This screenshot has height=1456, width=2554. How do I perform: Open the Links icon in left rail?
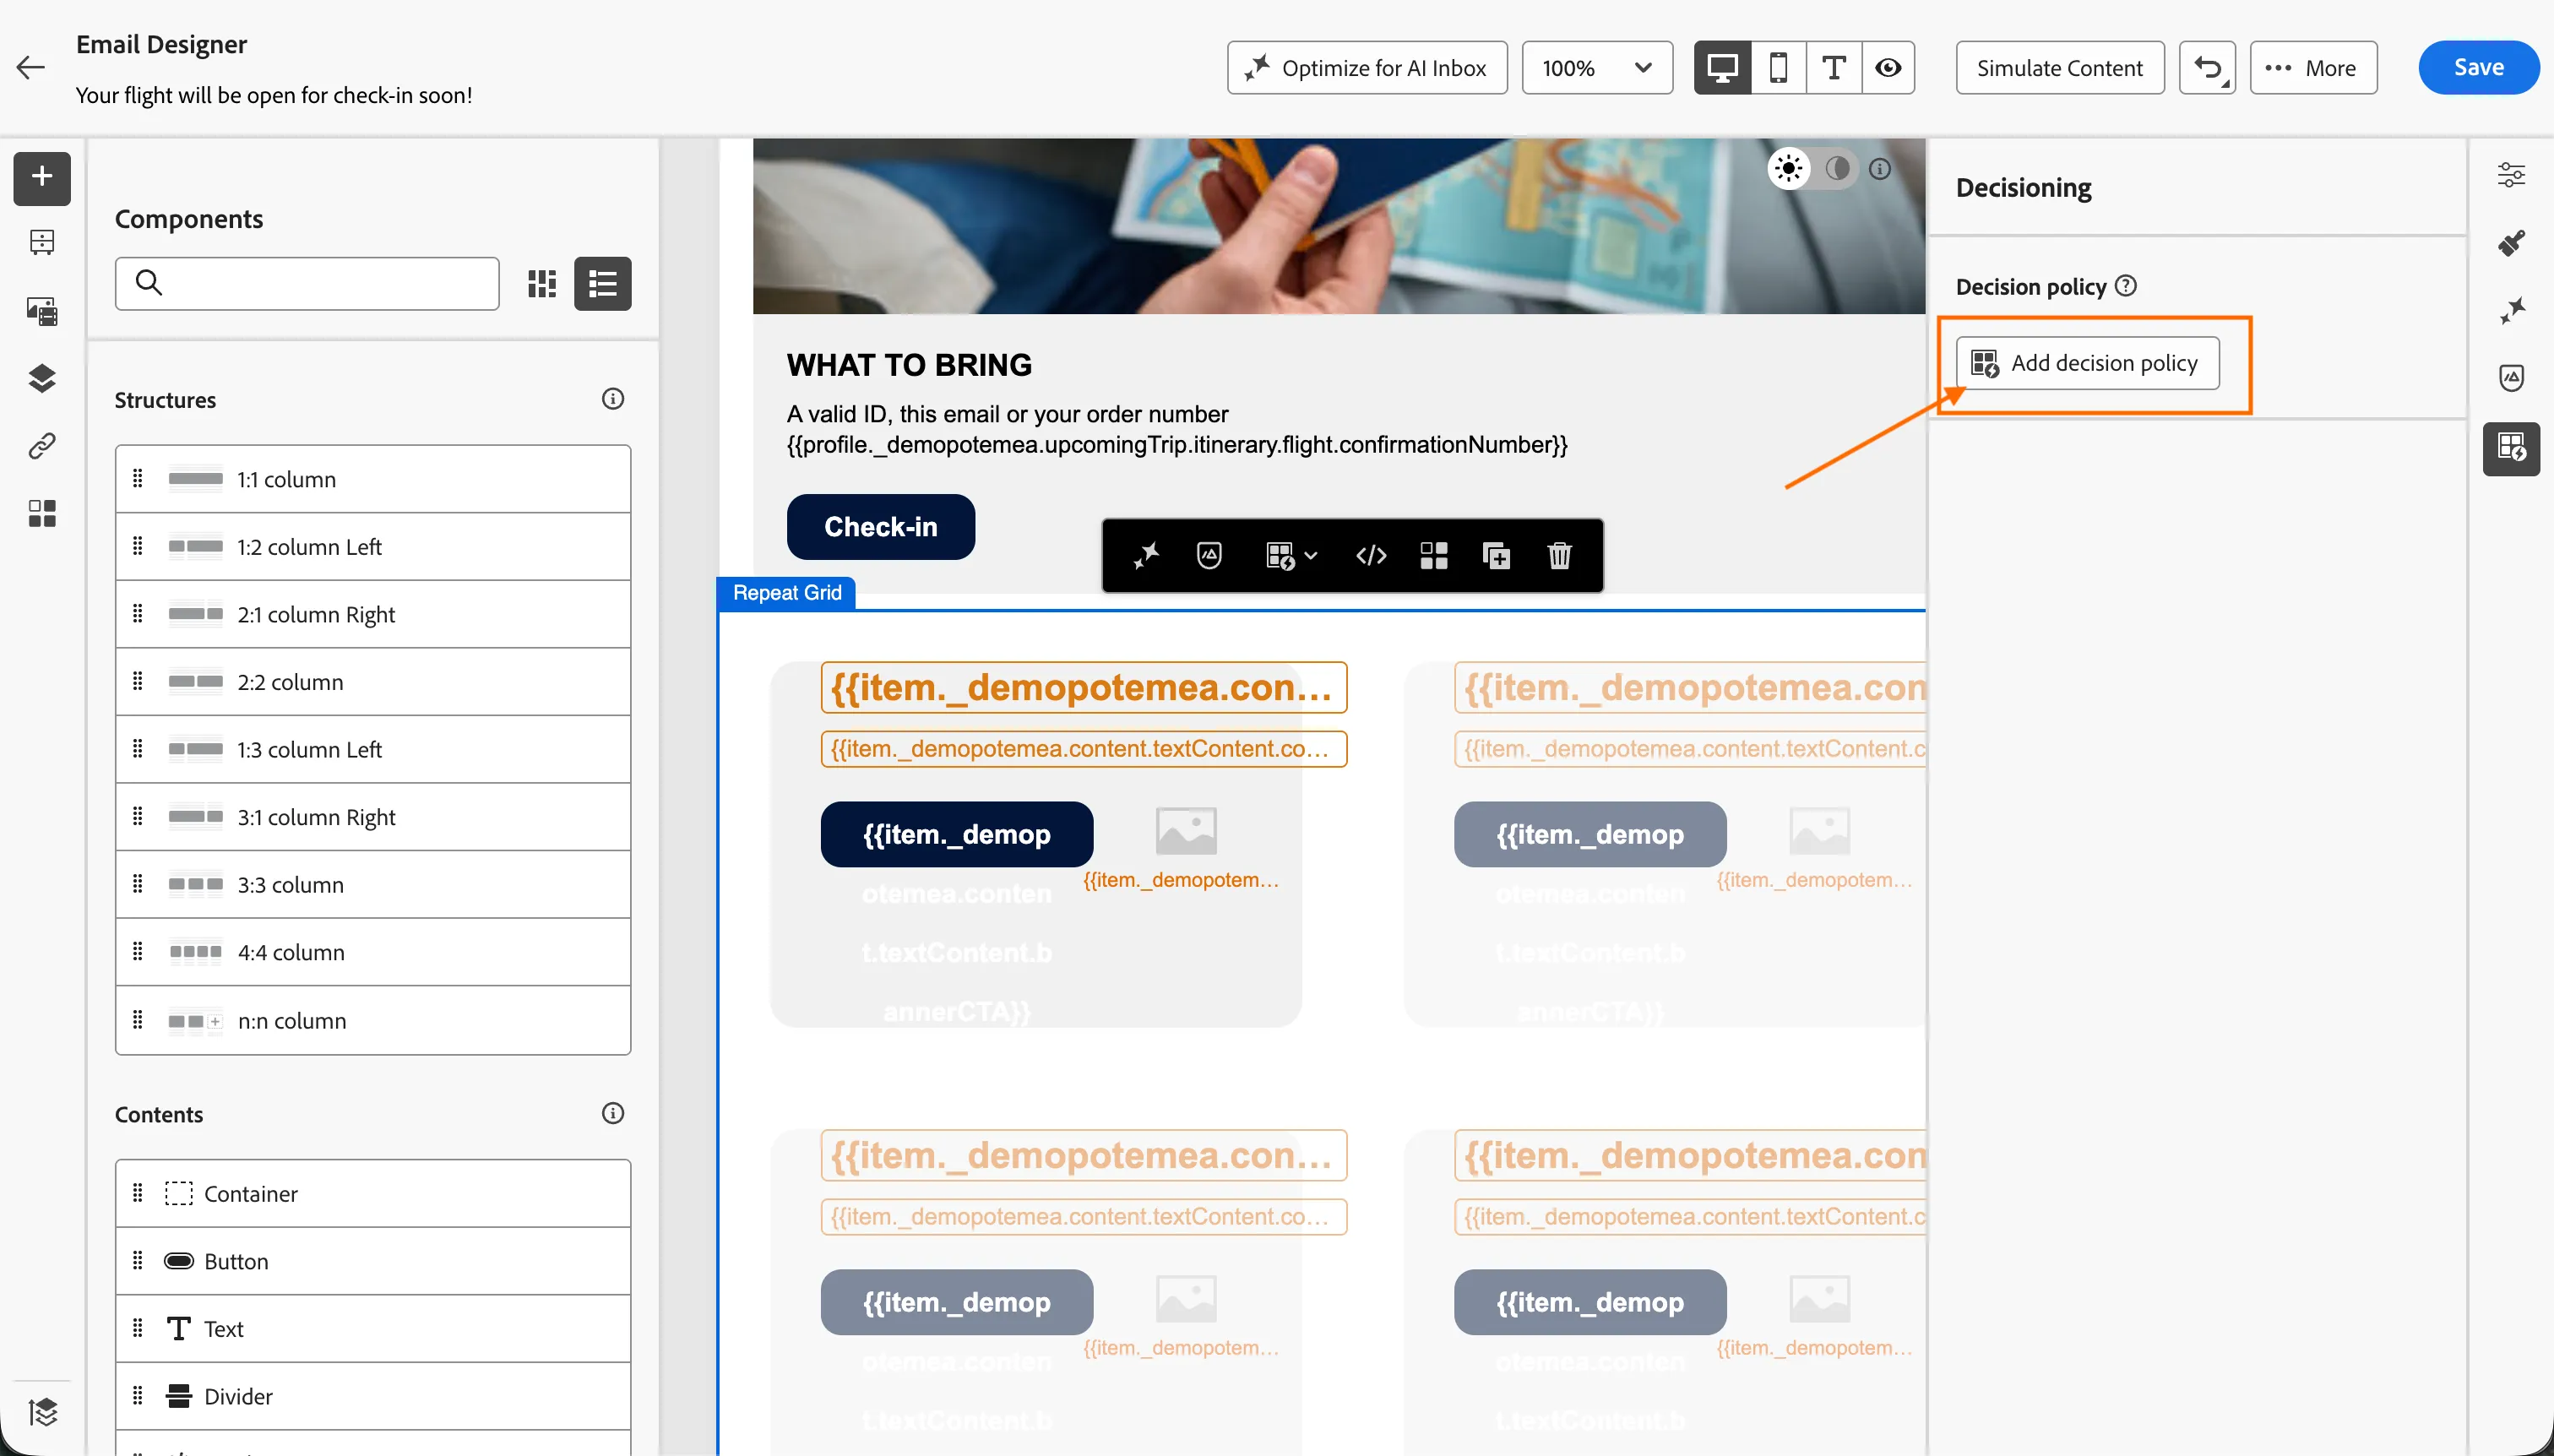coord(42,445)
